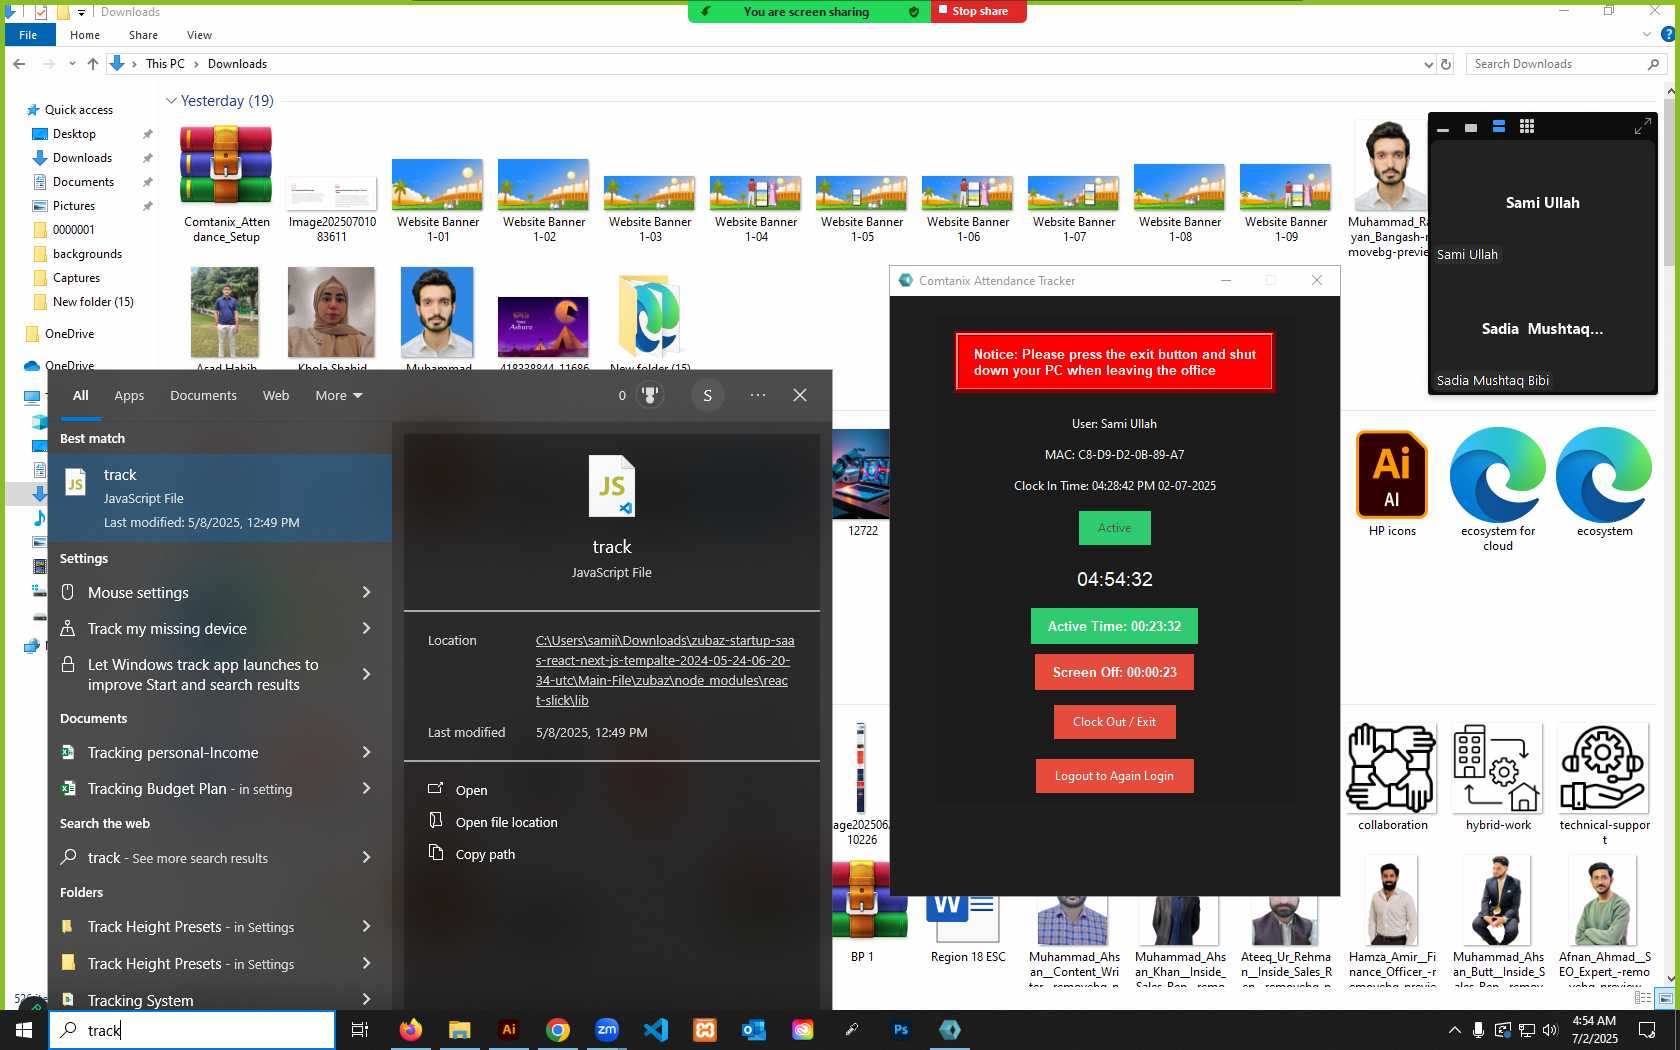The image size is (1680, 1050).
Task: Expand Mouse settings result arrow
Action: [366, 593]
